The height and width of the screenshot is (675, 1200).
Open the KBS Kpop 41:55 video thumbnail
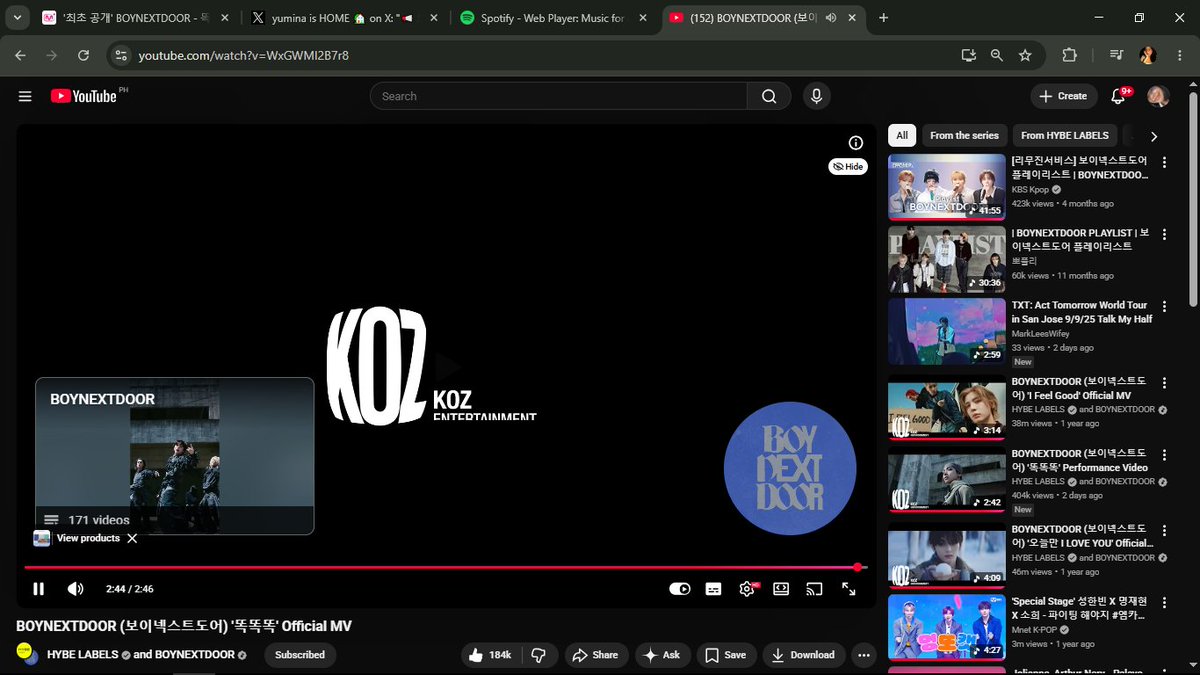pyautogui.click(x=947, y=186)
